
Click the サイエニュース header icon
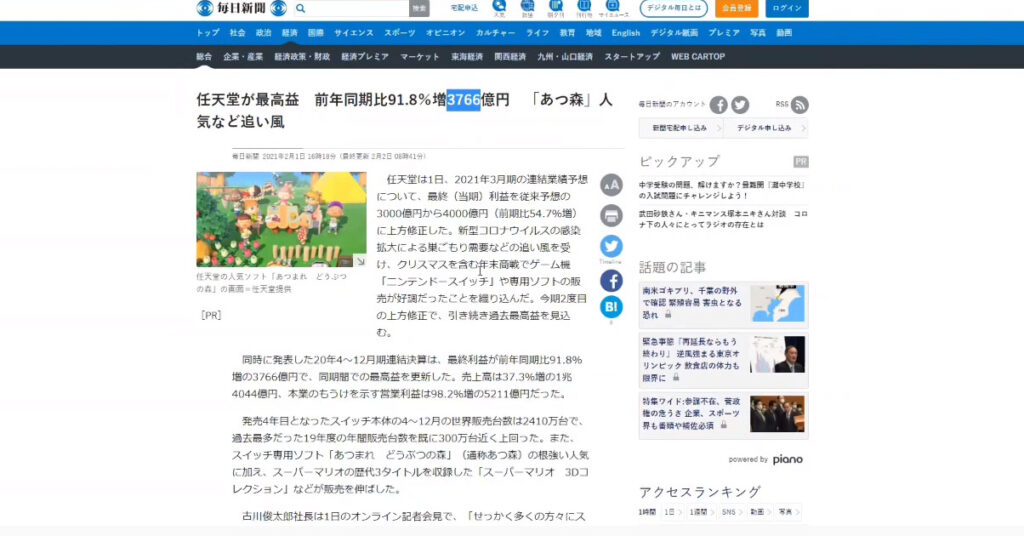(613, 8)
